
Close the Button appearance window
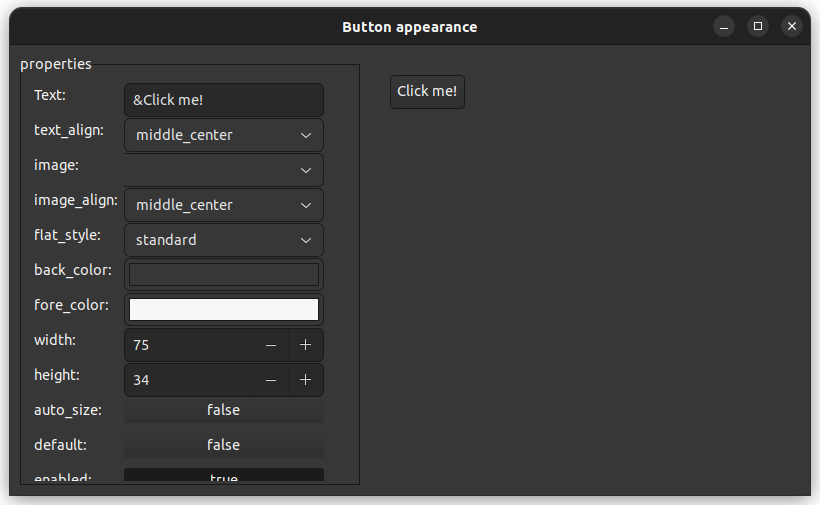[x=792, y=27]
